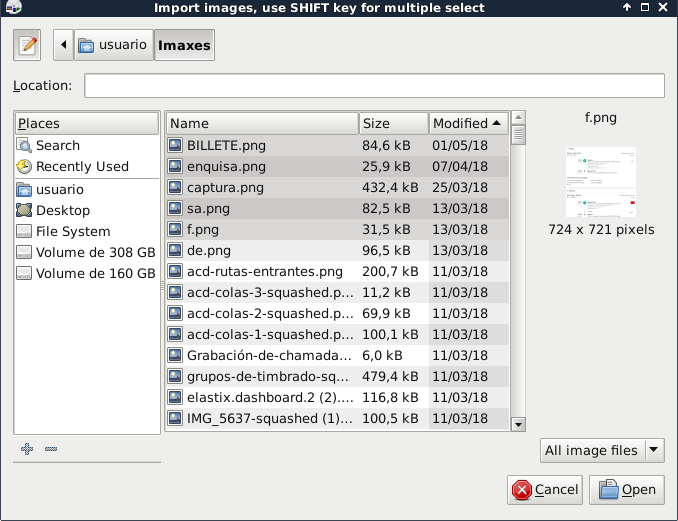Select the Imaxes path button

(x=184, y=45)
